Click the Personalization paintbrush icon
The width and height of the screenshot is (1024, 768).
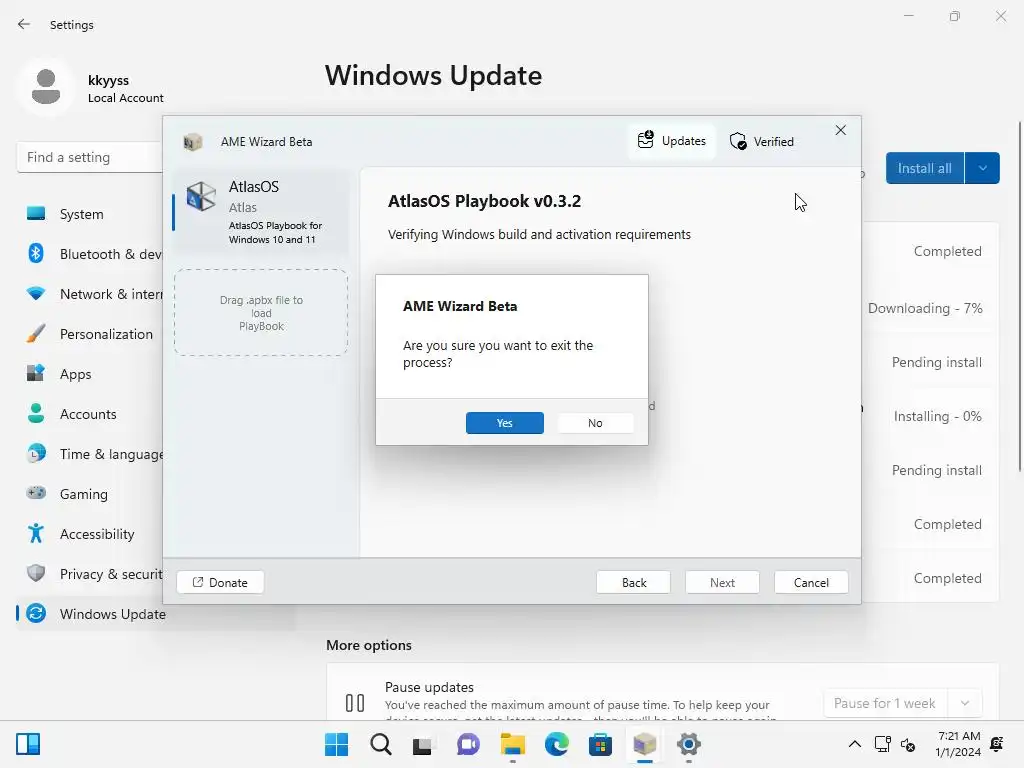point(36,333)
